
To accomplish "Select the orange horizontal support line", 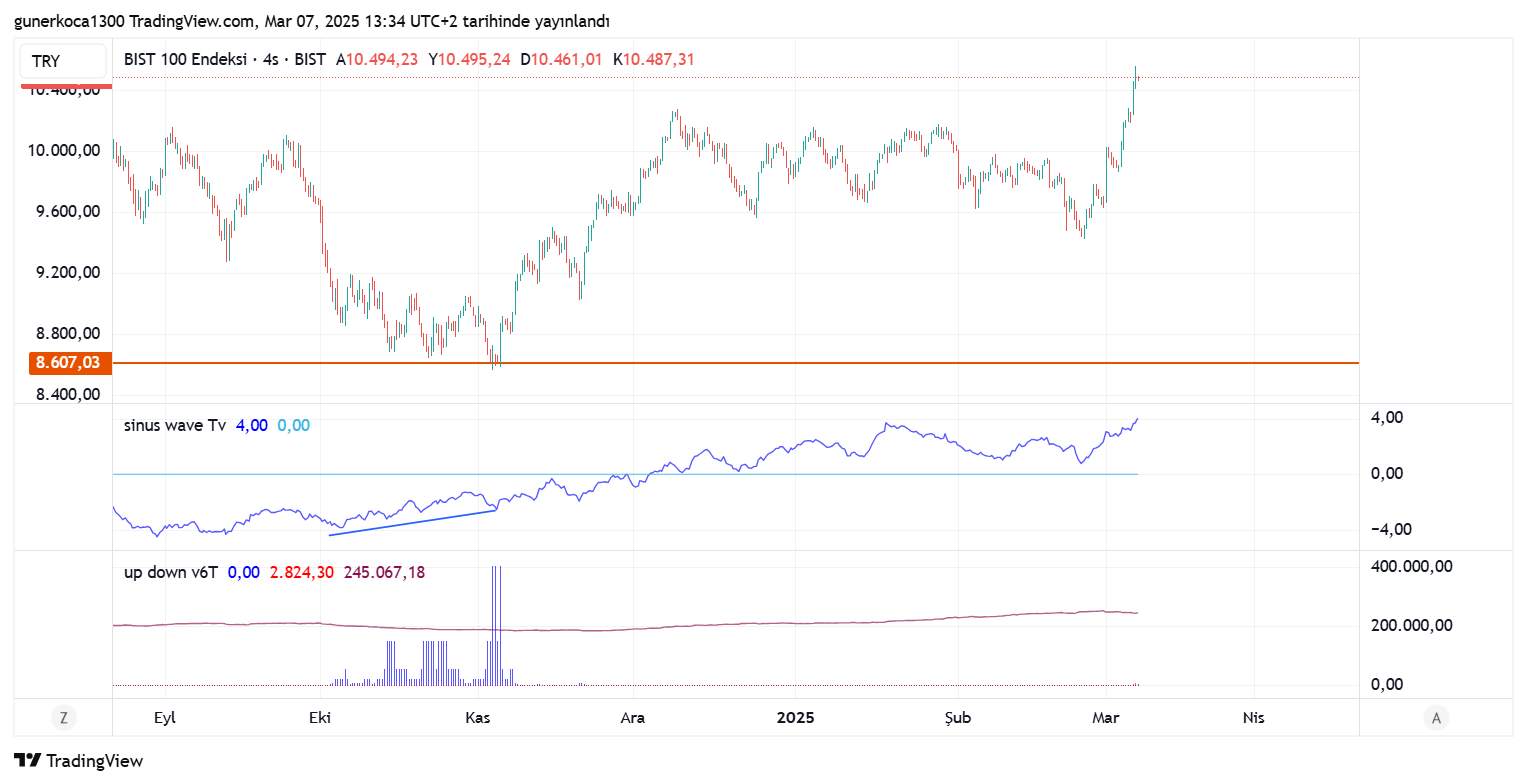I will (x=800, y=363).
